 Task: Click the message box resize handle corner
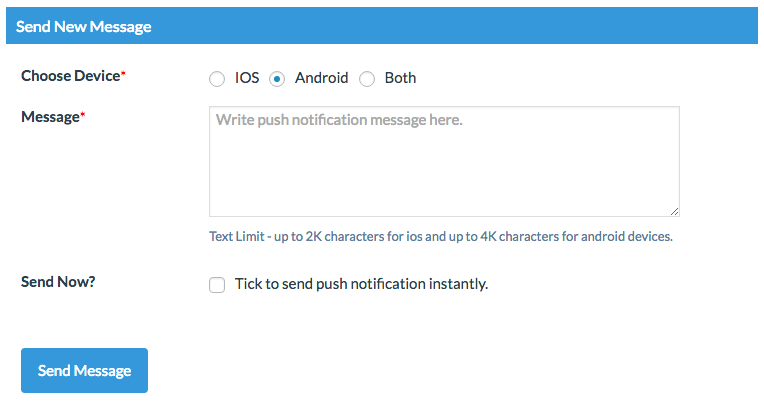[x=675, y=211]
